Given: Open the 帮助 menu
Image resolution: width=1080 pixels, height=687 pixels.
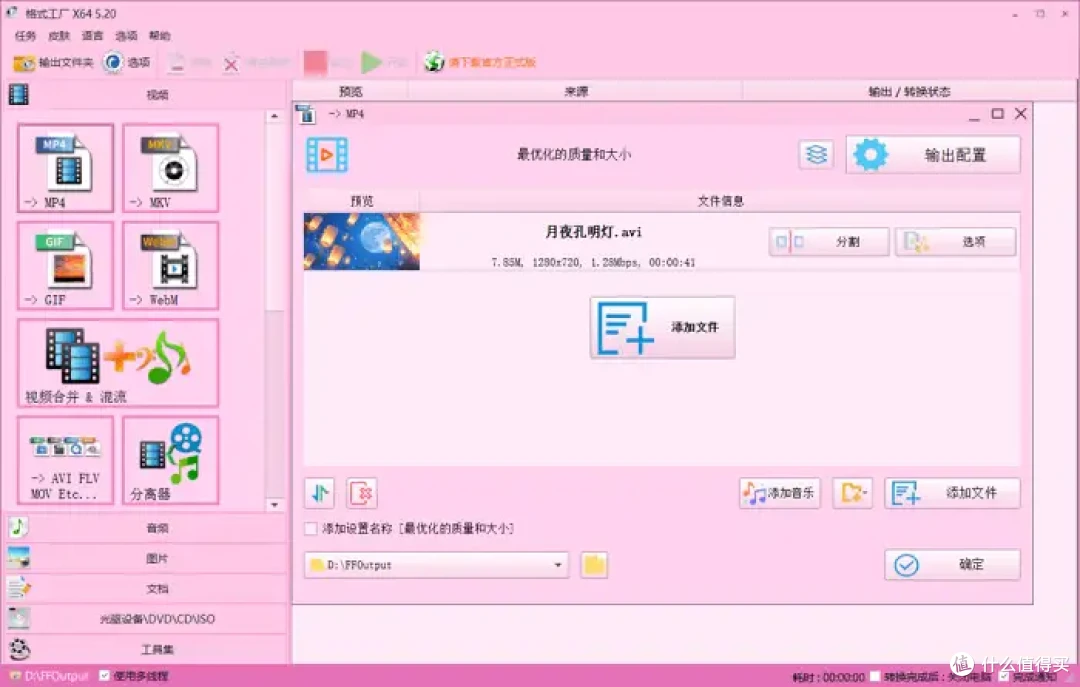Looking at the screenshot, I should click(x=160, y=35).
